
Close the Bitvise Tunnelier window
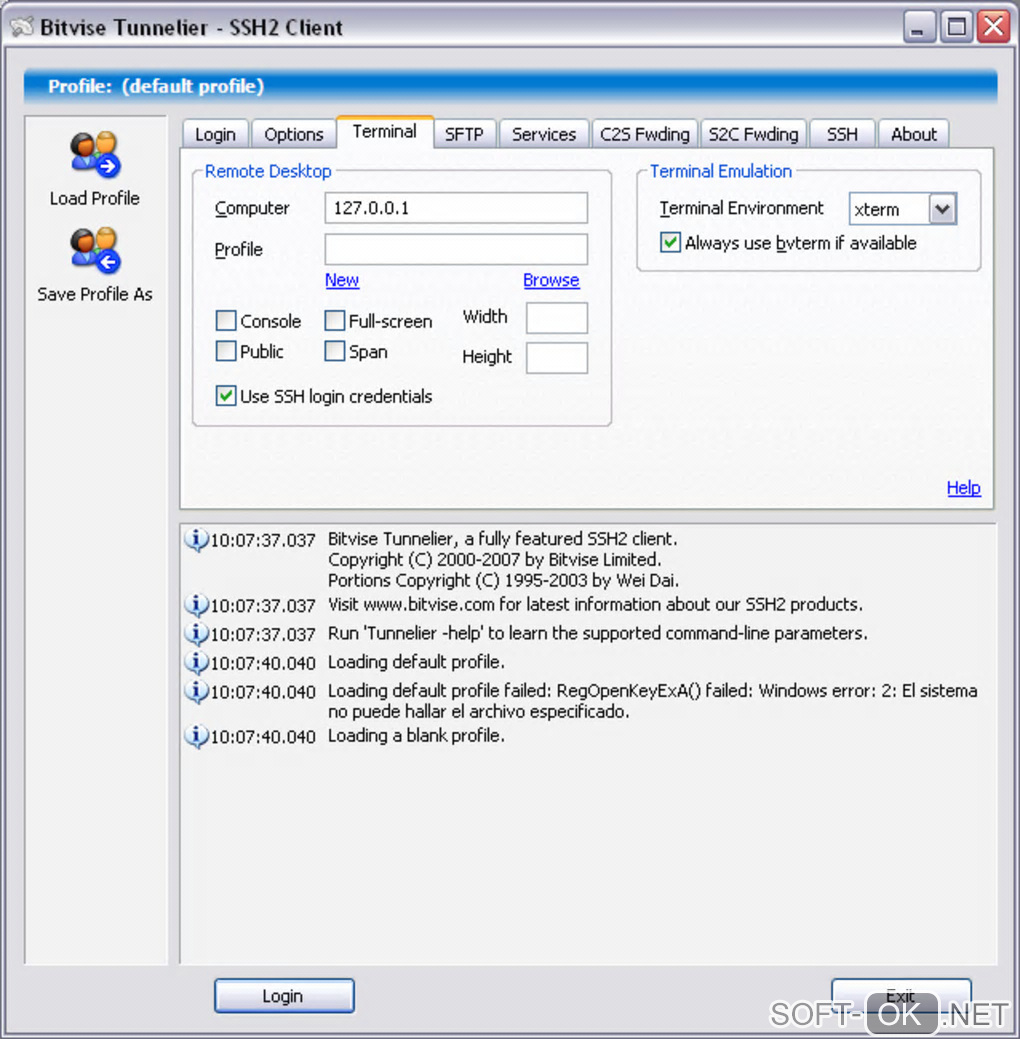993,27
